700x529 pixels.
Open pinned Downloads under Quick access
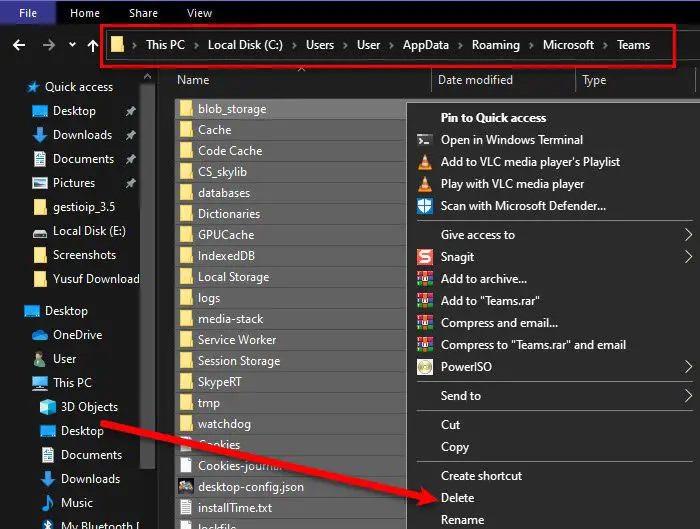82,135
